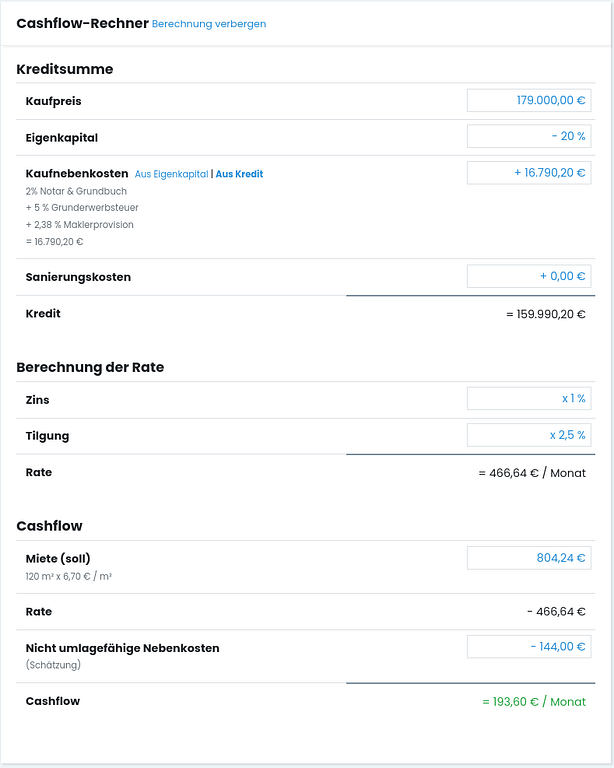The image size is (614, 768).
Task: Focus the Kaufnebenkosten amount field
Action: (x=528, y=173)
